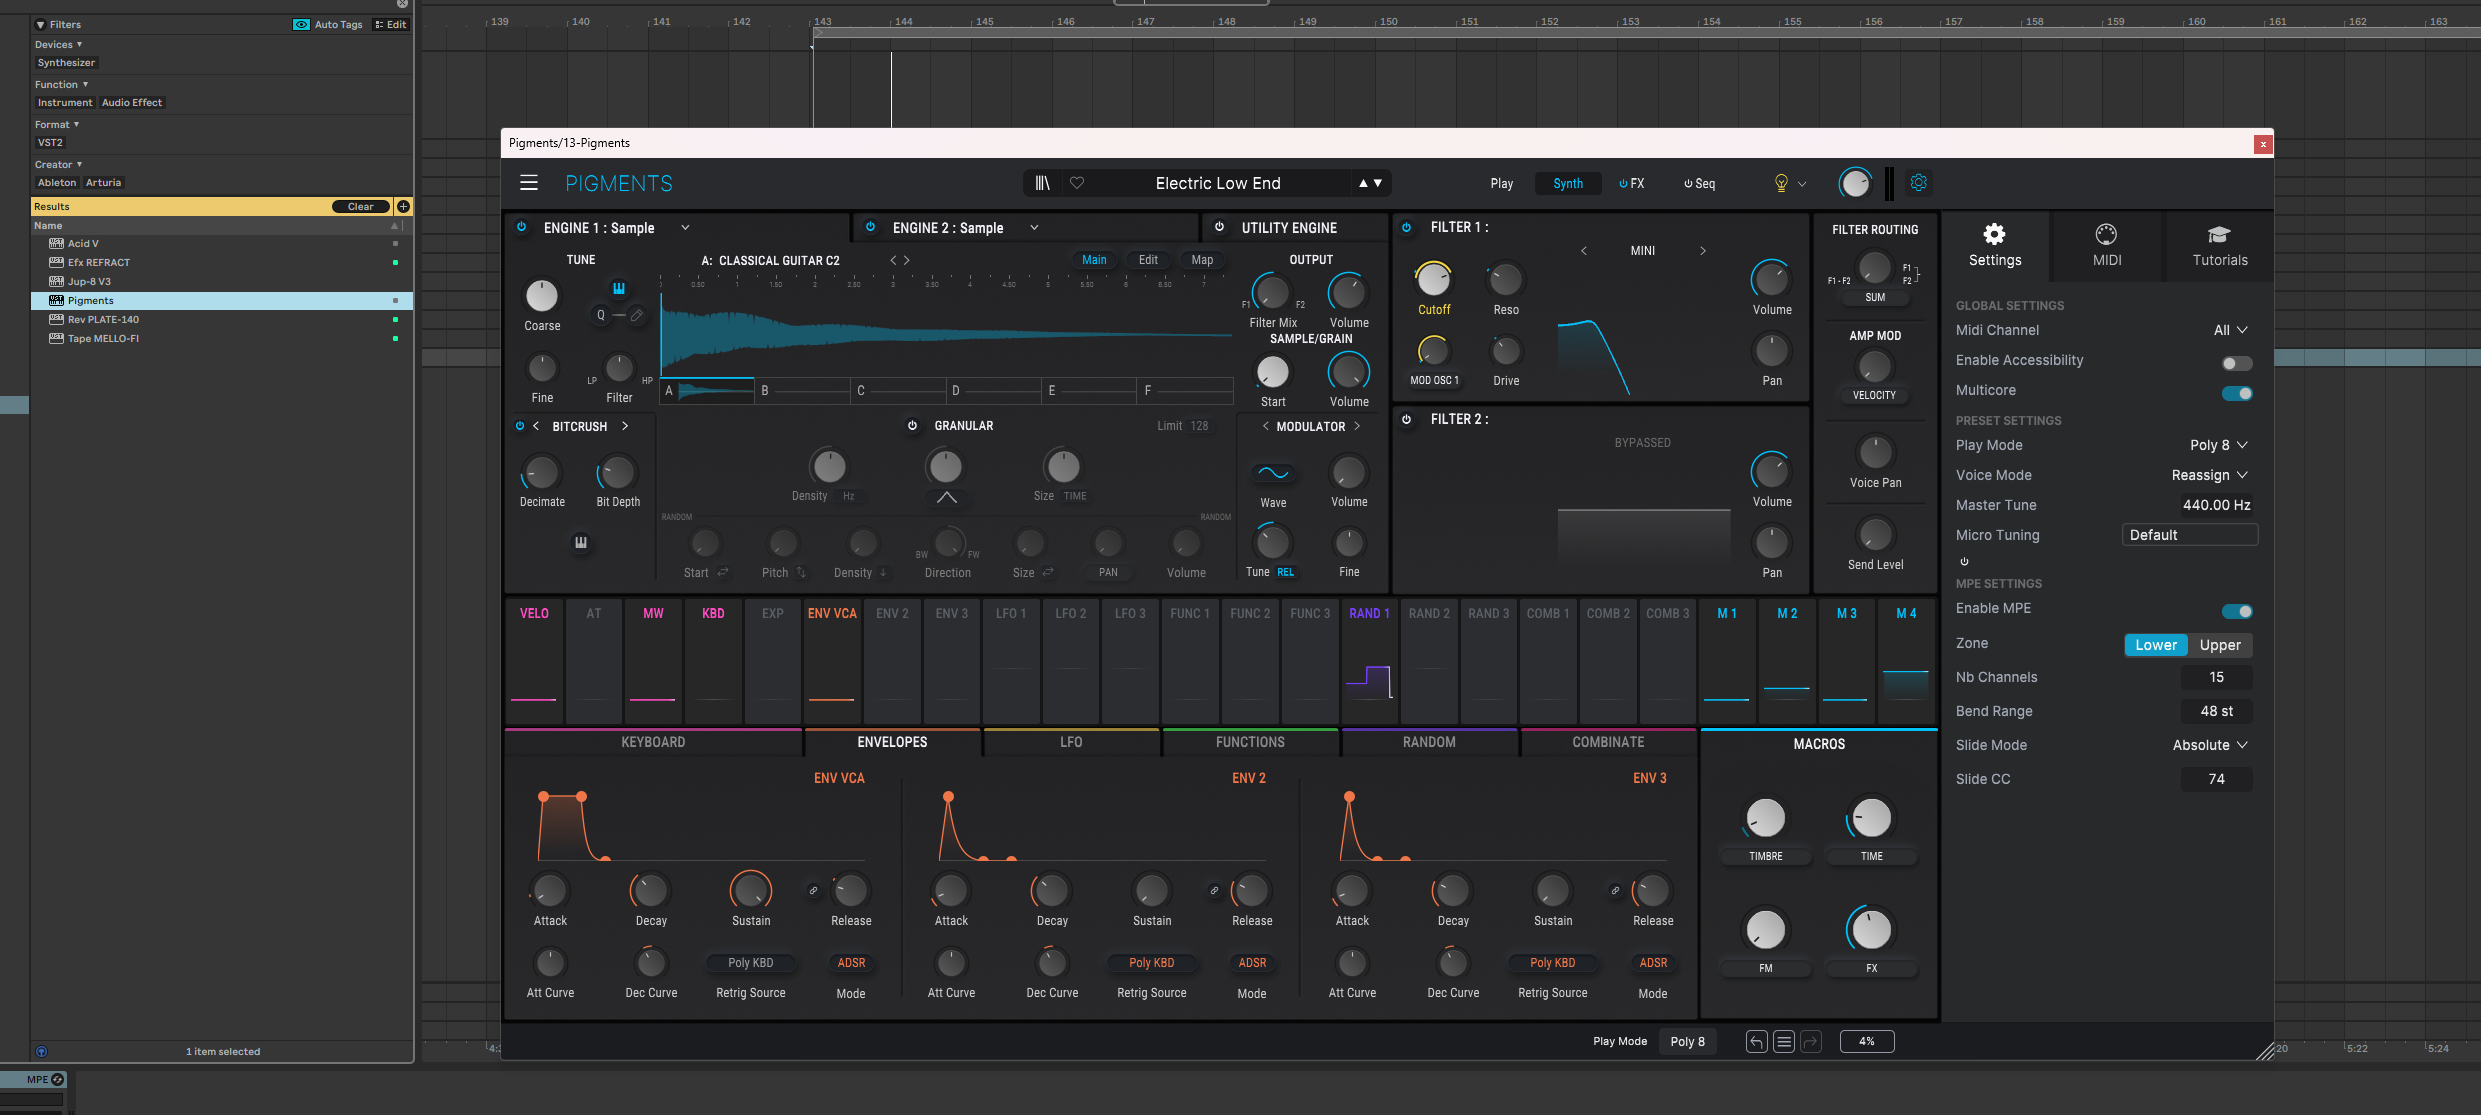
Task: Toggle Engine 1 power button
Action: click(521, 227)
